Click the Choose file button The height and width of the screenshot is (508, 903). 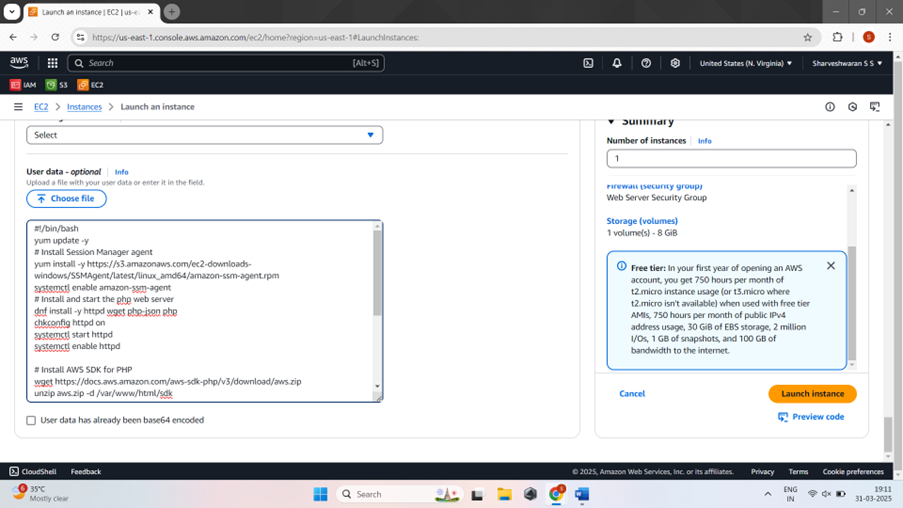point(66,199)
